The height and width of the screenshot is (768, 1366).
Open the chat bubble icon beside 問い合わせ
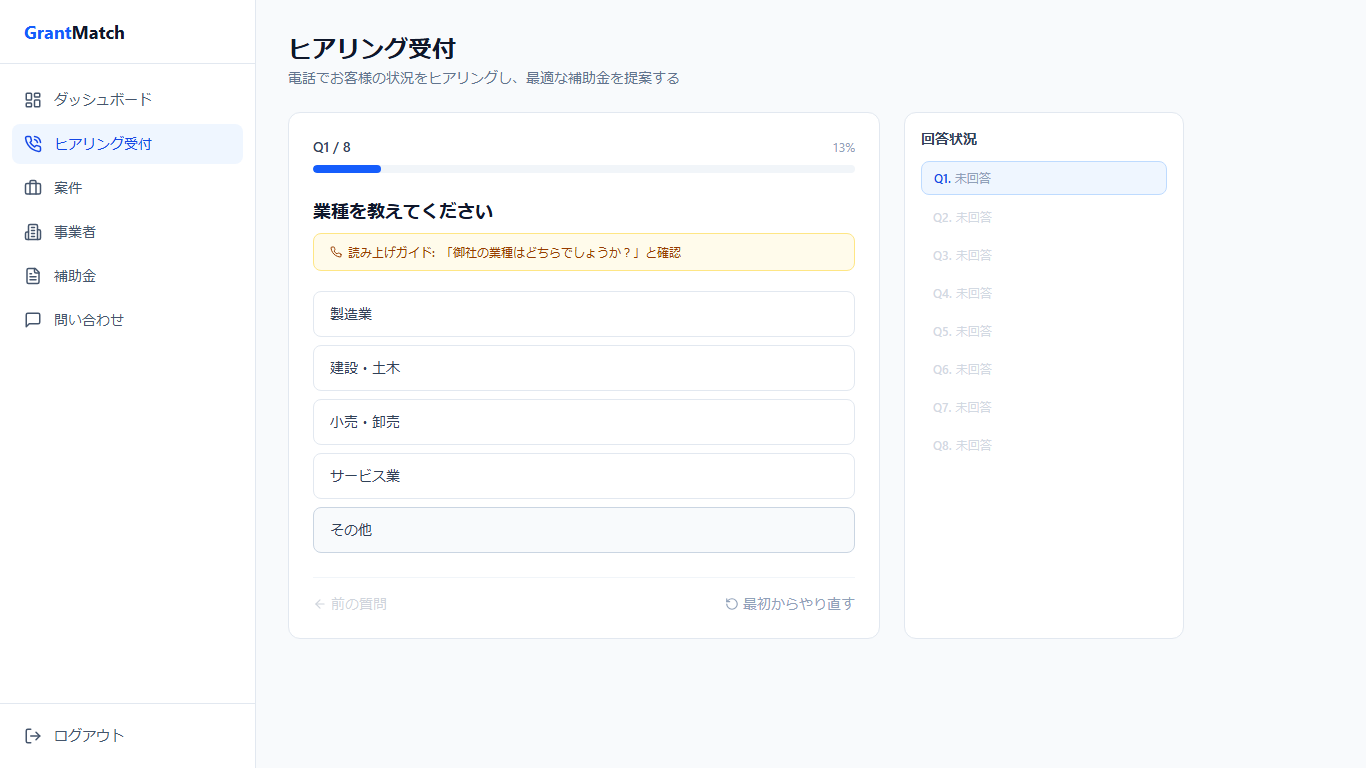pyautogui.click(x=32, y=319)
